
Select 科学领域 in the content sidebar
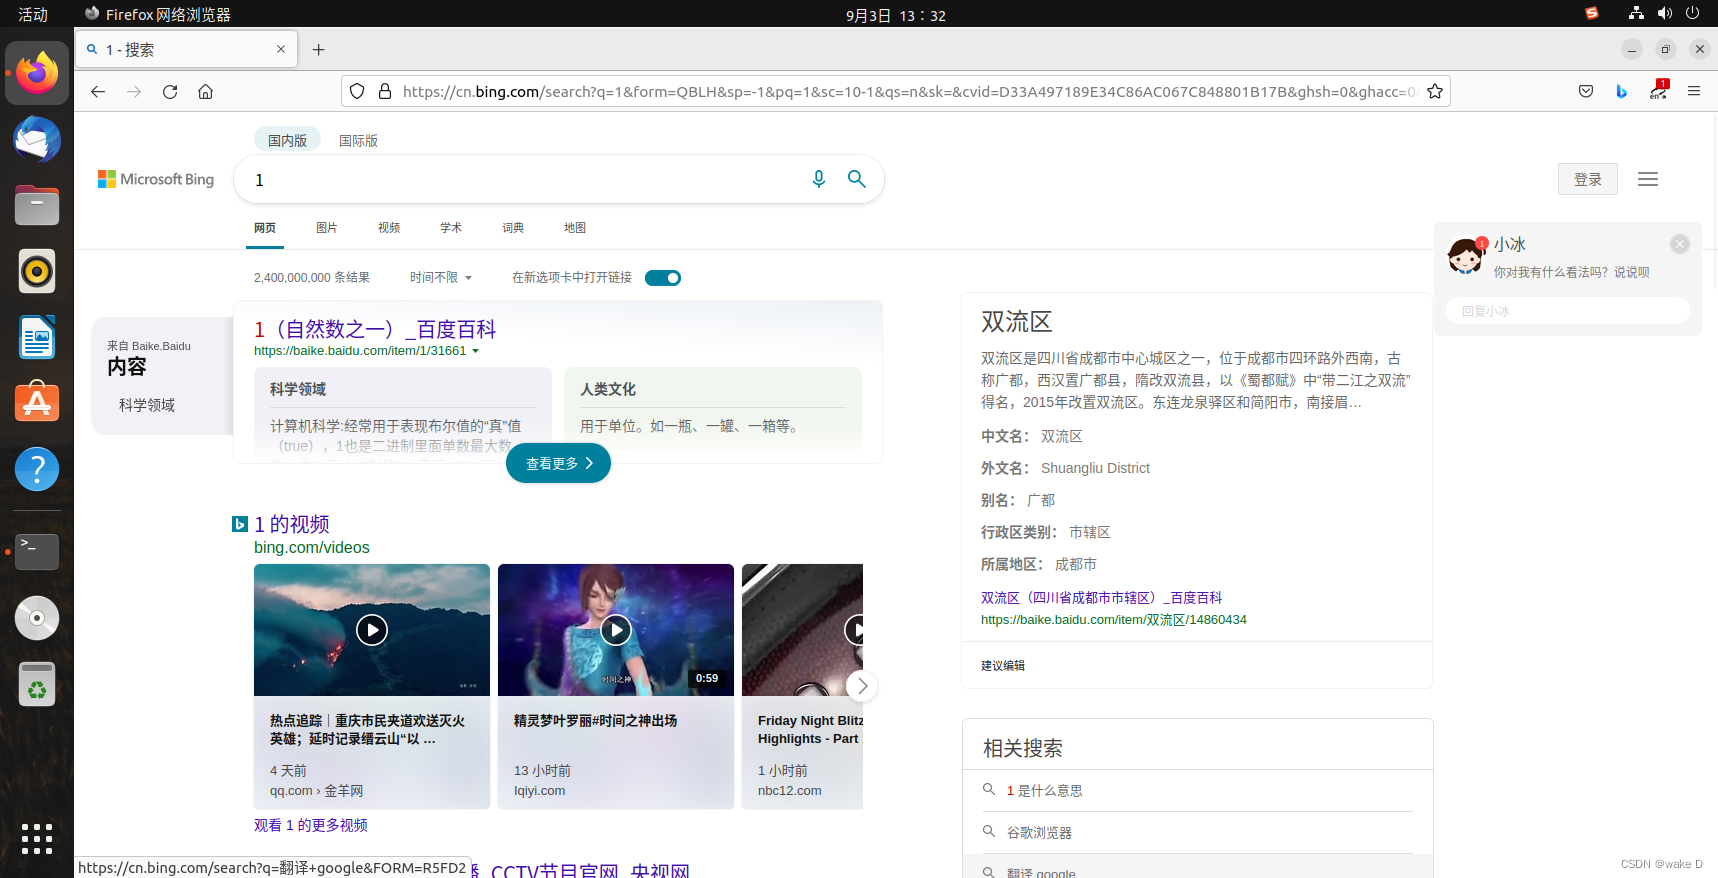[x=147, y=405]
